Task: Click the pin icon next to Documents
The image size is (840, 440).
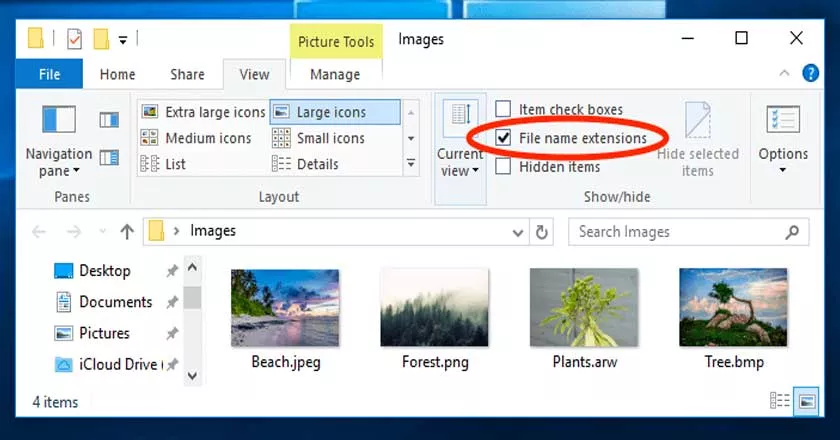Action: coord(171,302)
